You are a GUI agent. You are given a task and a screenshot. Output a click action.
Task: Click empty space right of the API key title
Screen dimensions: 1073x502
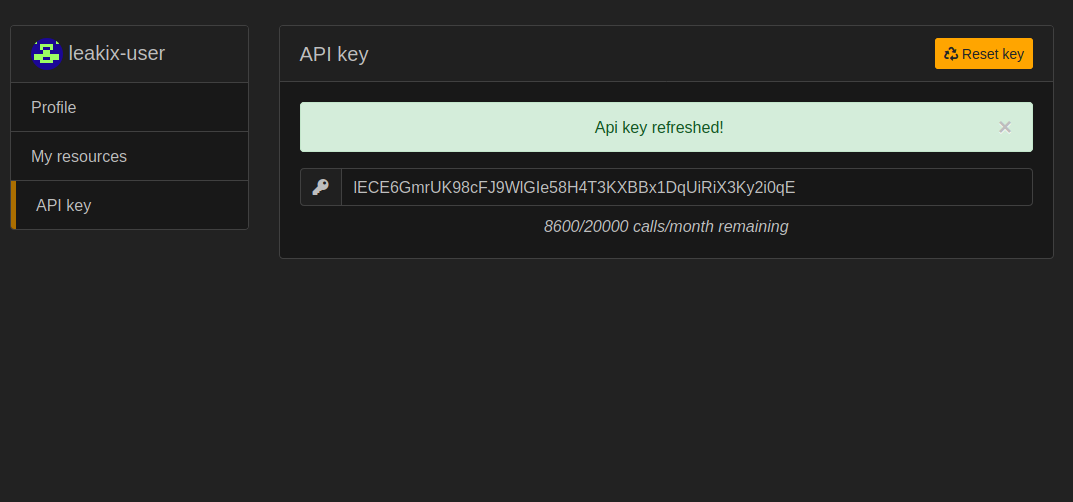(x=650, y=54)
